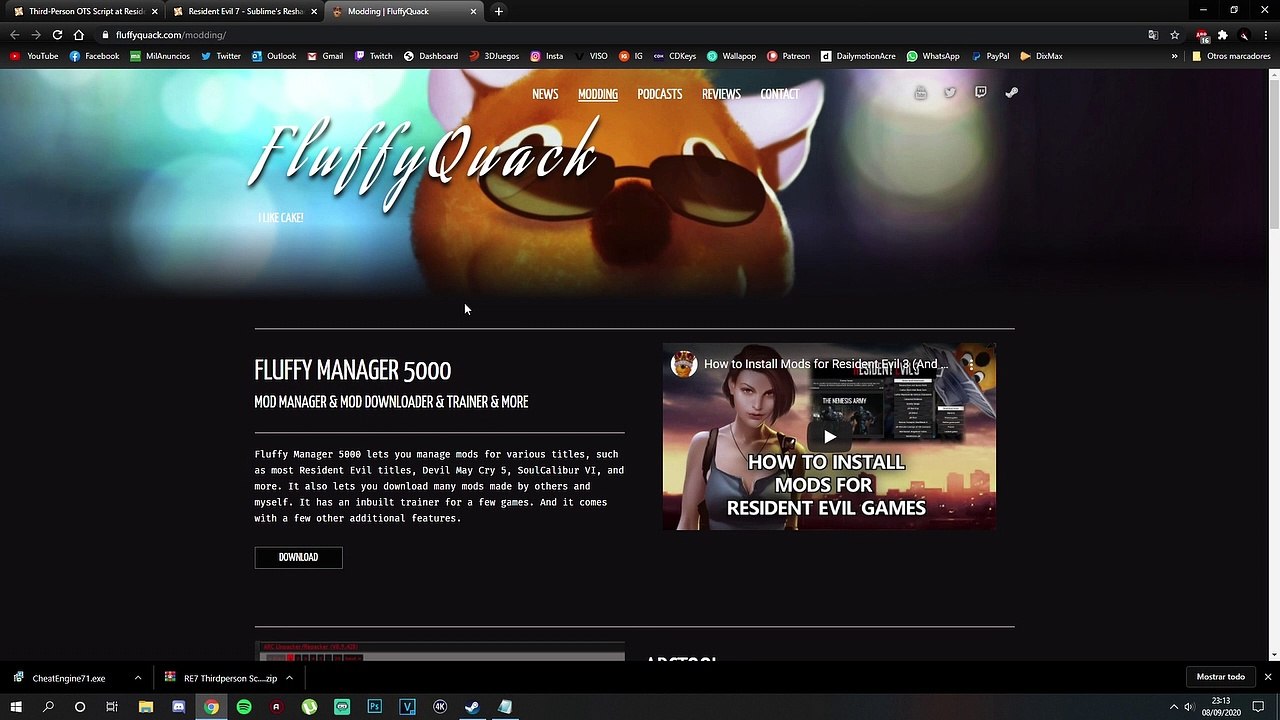Open File Explorer from the taskbar
Screen dimensions: 1280x720
pyautogui.click(x=146, y=707)
